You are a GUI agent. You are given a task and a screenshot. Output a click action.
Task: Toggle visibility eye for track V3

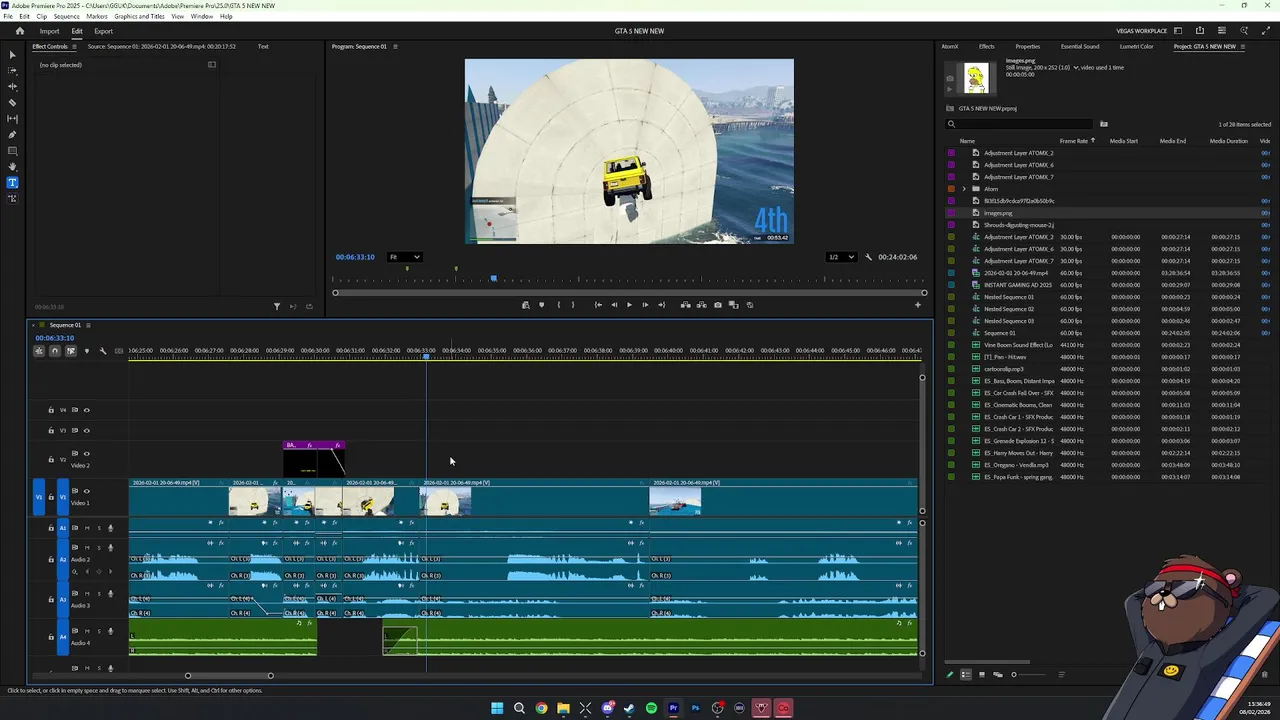[86, 431]
